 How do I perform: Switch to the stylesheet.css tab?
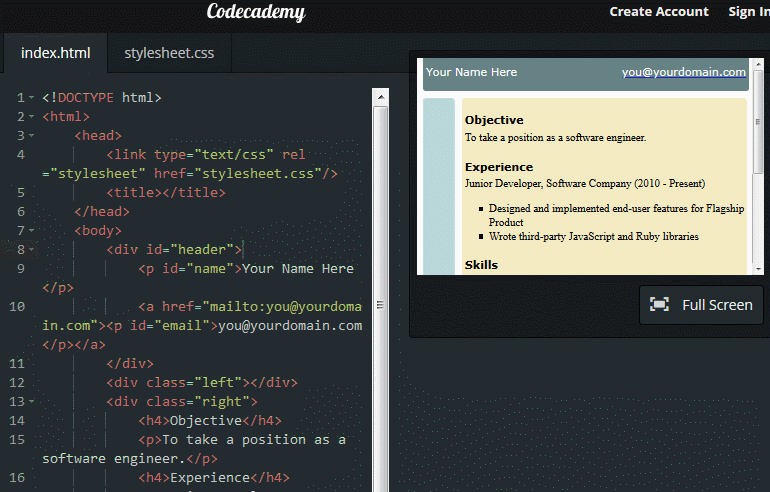tap(169, 53)
